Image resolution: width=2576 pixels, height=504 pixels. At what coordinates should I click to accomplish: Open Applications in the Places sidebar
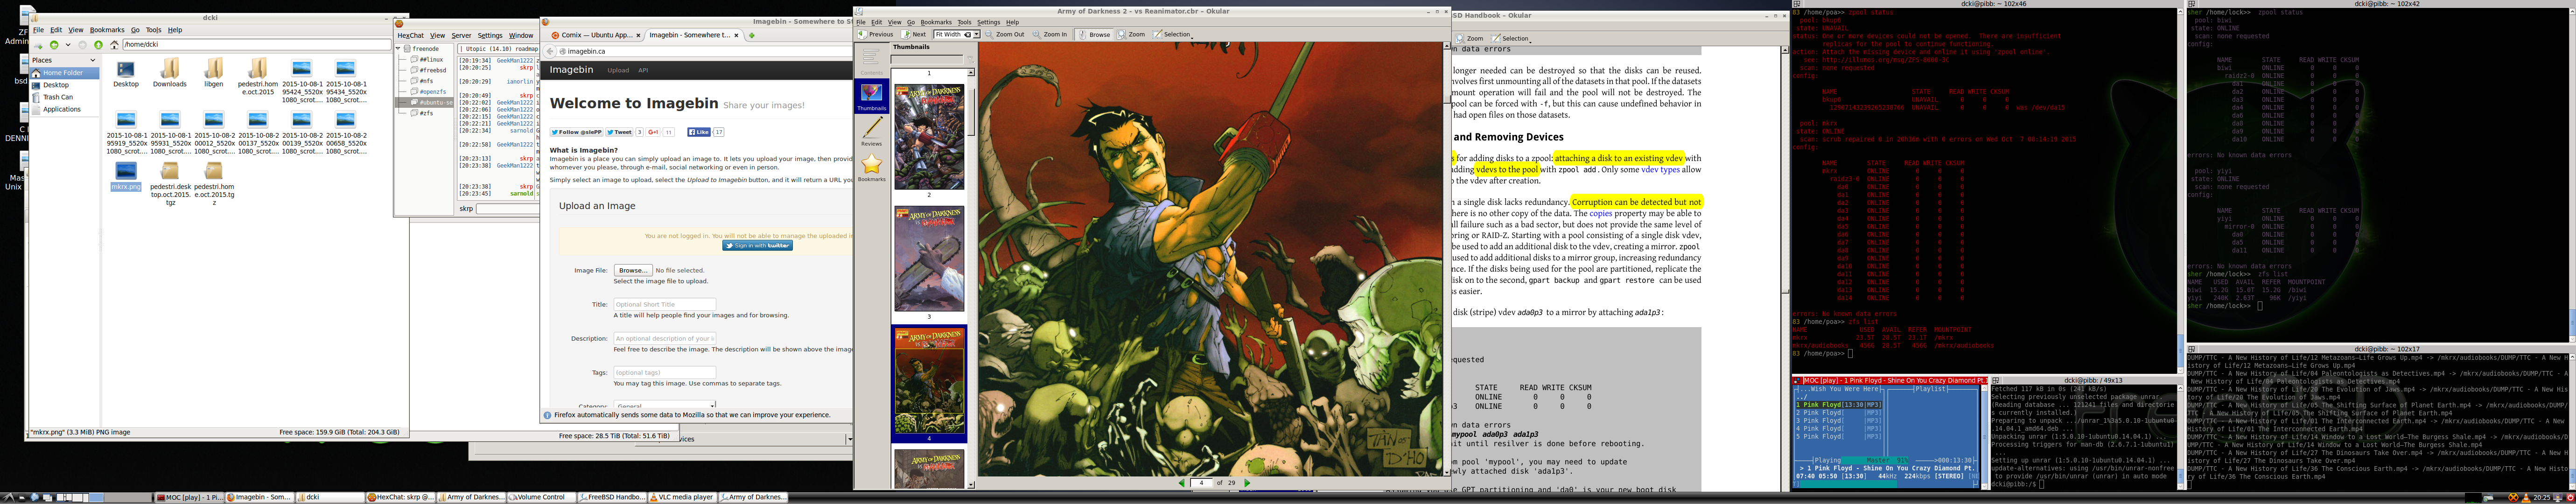(62, 109)
